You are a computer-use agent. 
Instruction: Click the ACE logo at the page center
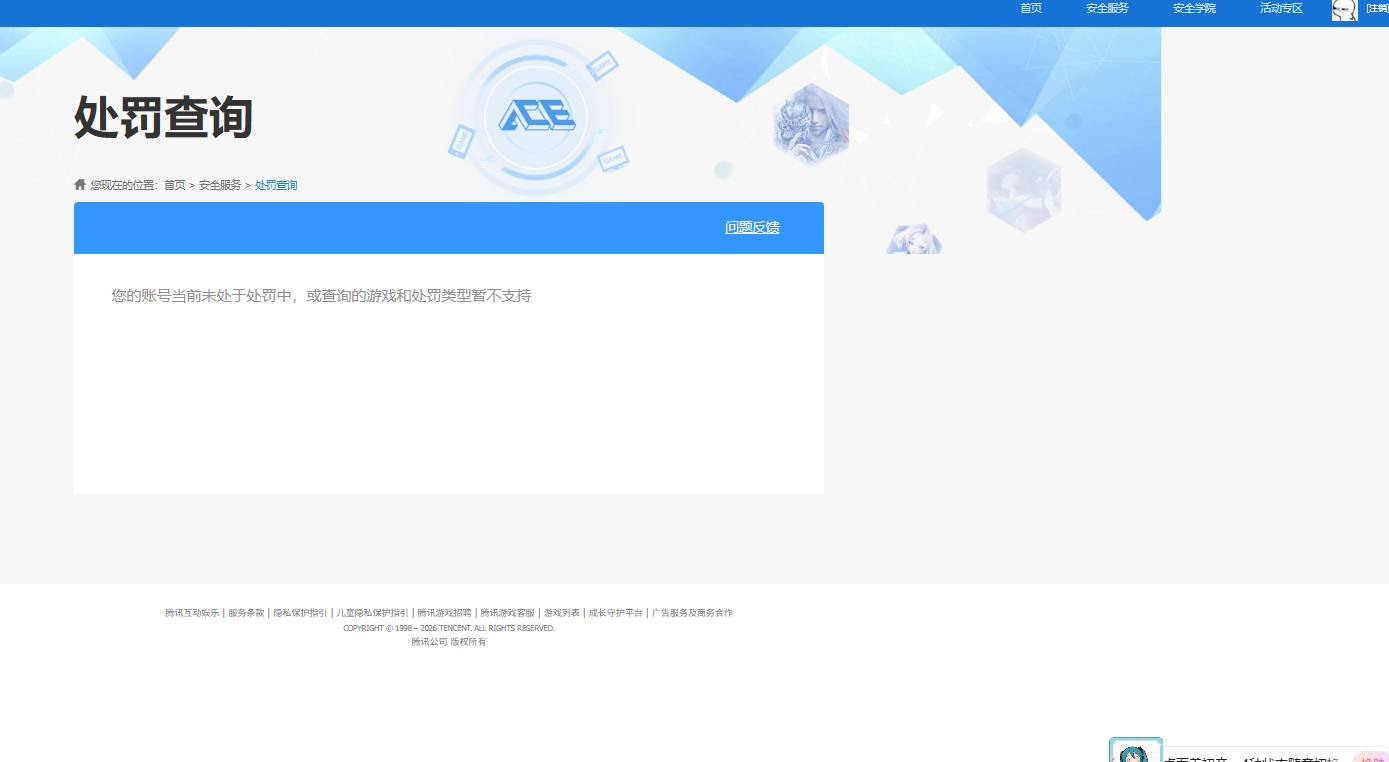539,114
